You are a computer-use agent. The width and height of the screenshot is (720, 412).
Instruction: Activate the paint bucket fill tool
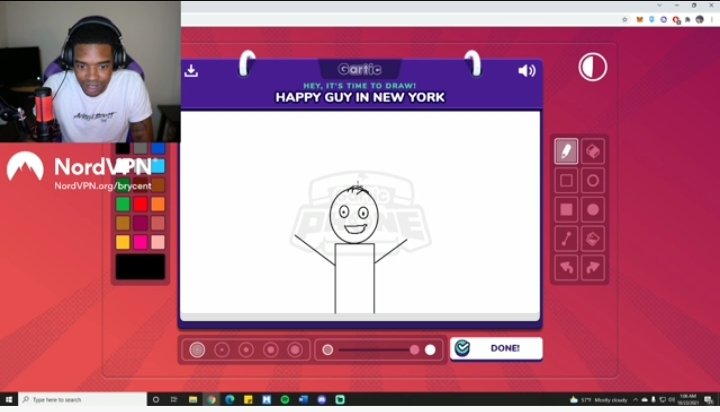click(593, 239)
